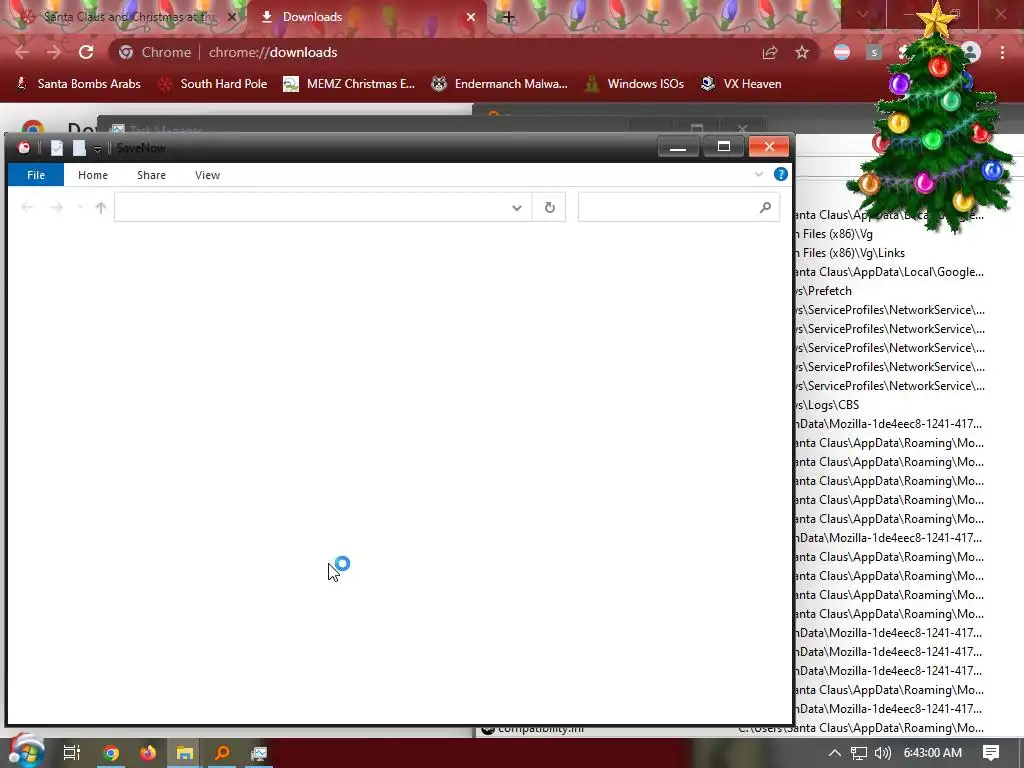
Task: Select the 'Files (x86)\Vg\Links' row behind
Action: coord(850,253)
